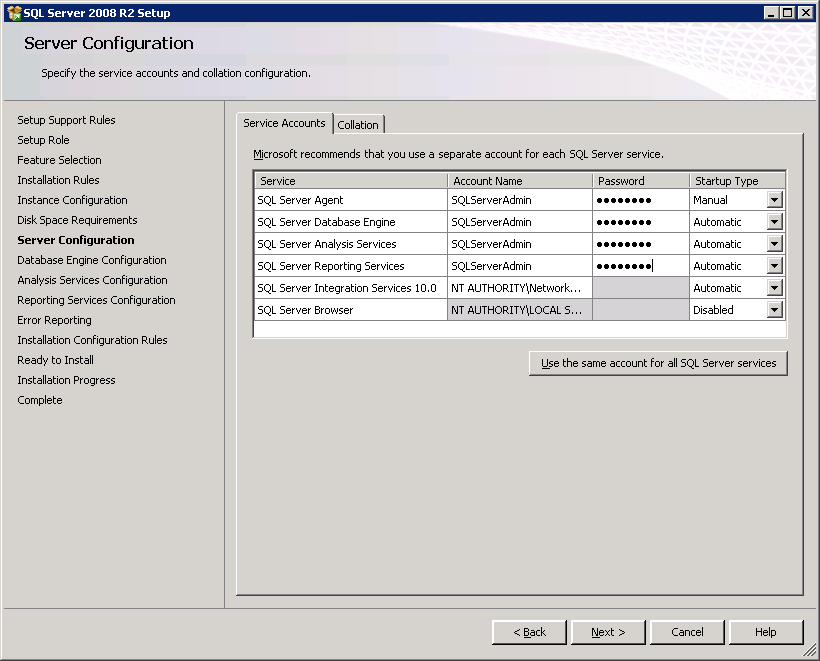Click Ready to Install step in sidebar
The width and height of the screenshot is (820, 661).
click(55, 360)
